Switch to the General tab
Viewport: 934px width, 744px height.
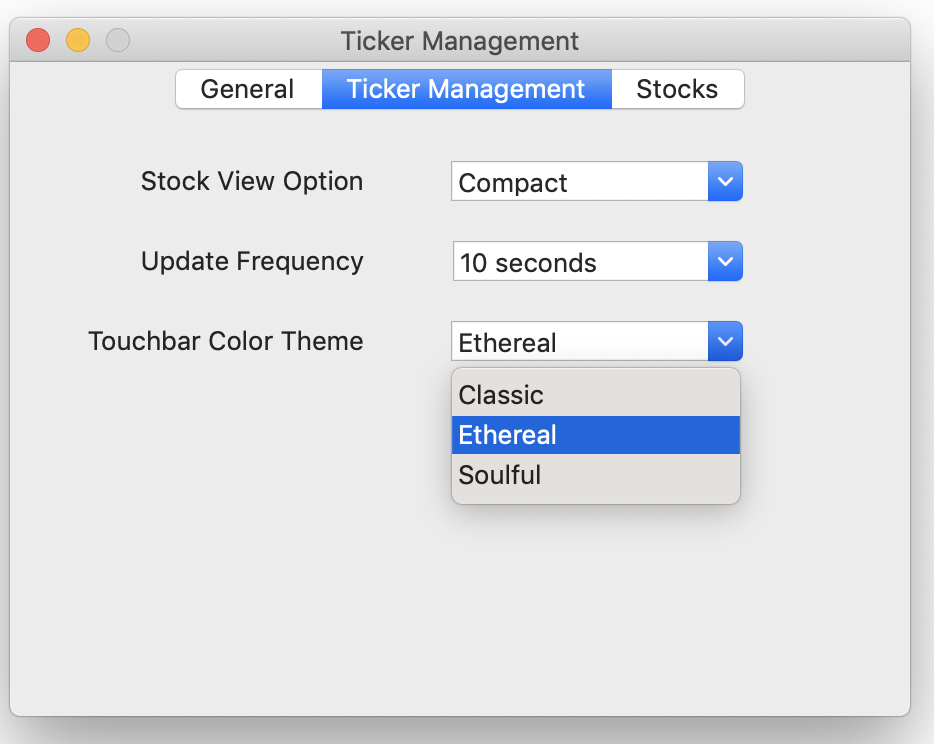(248, 89)
